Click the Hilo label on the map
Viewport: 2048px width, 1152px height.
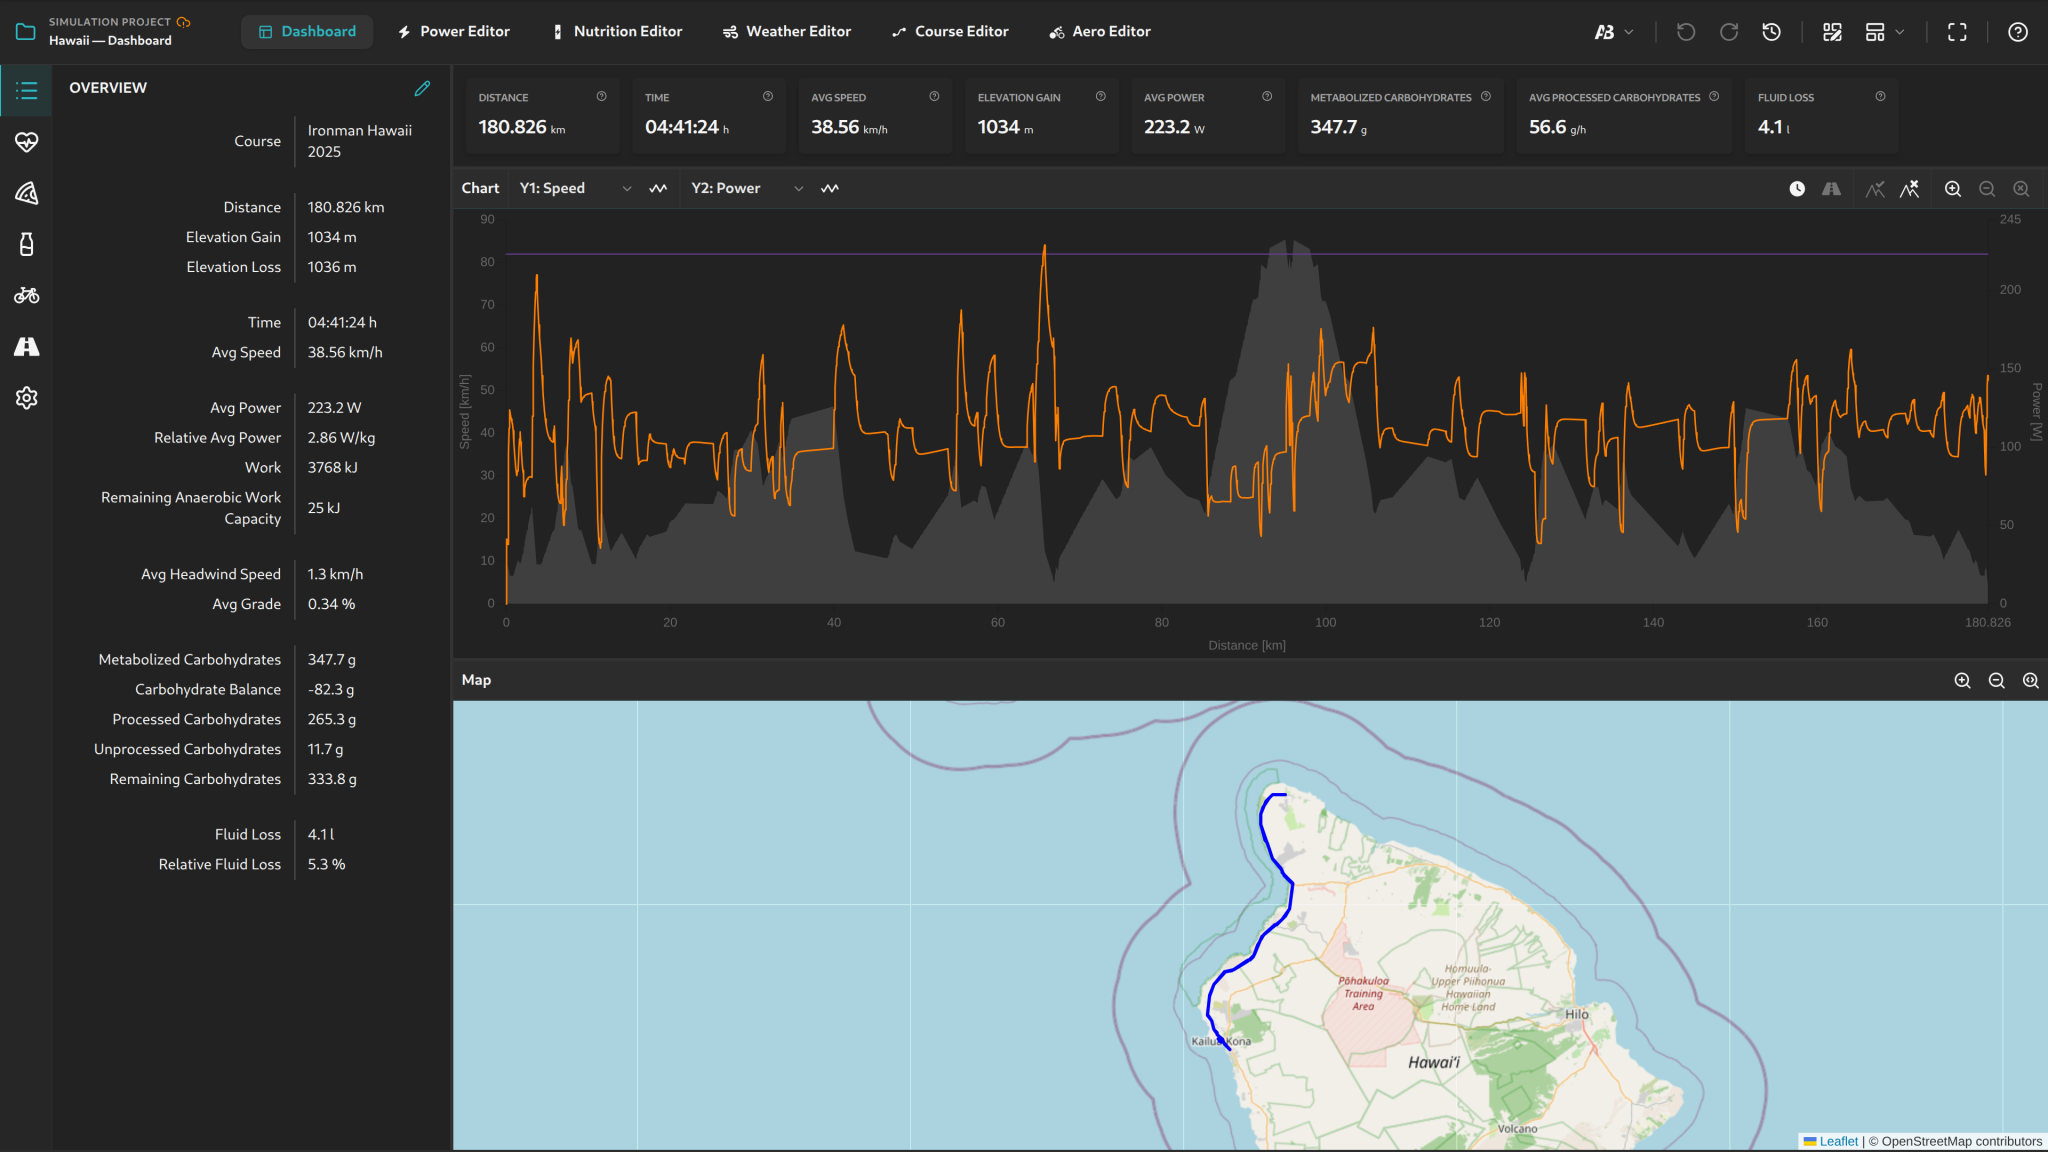tap(1577, 1015)
